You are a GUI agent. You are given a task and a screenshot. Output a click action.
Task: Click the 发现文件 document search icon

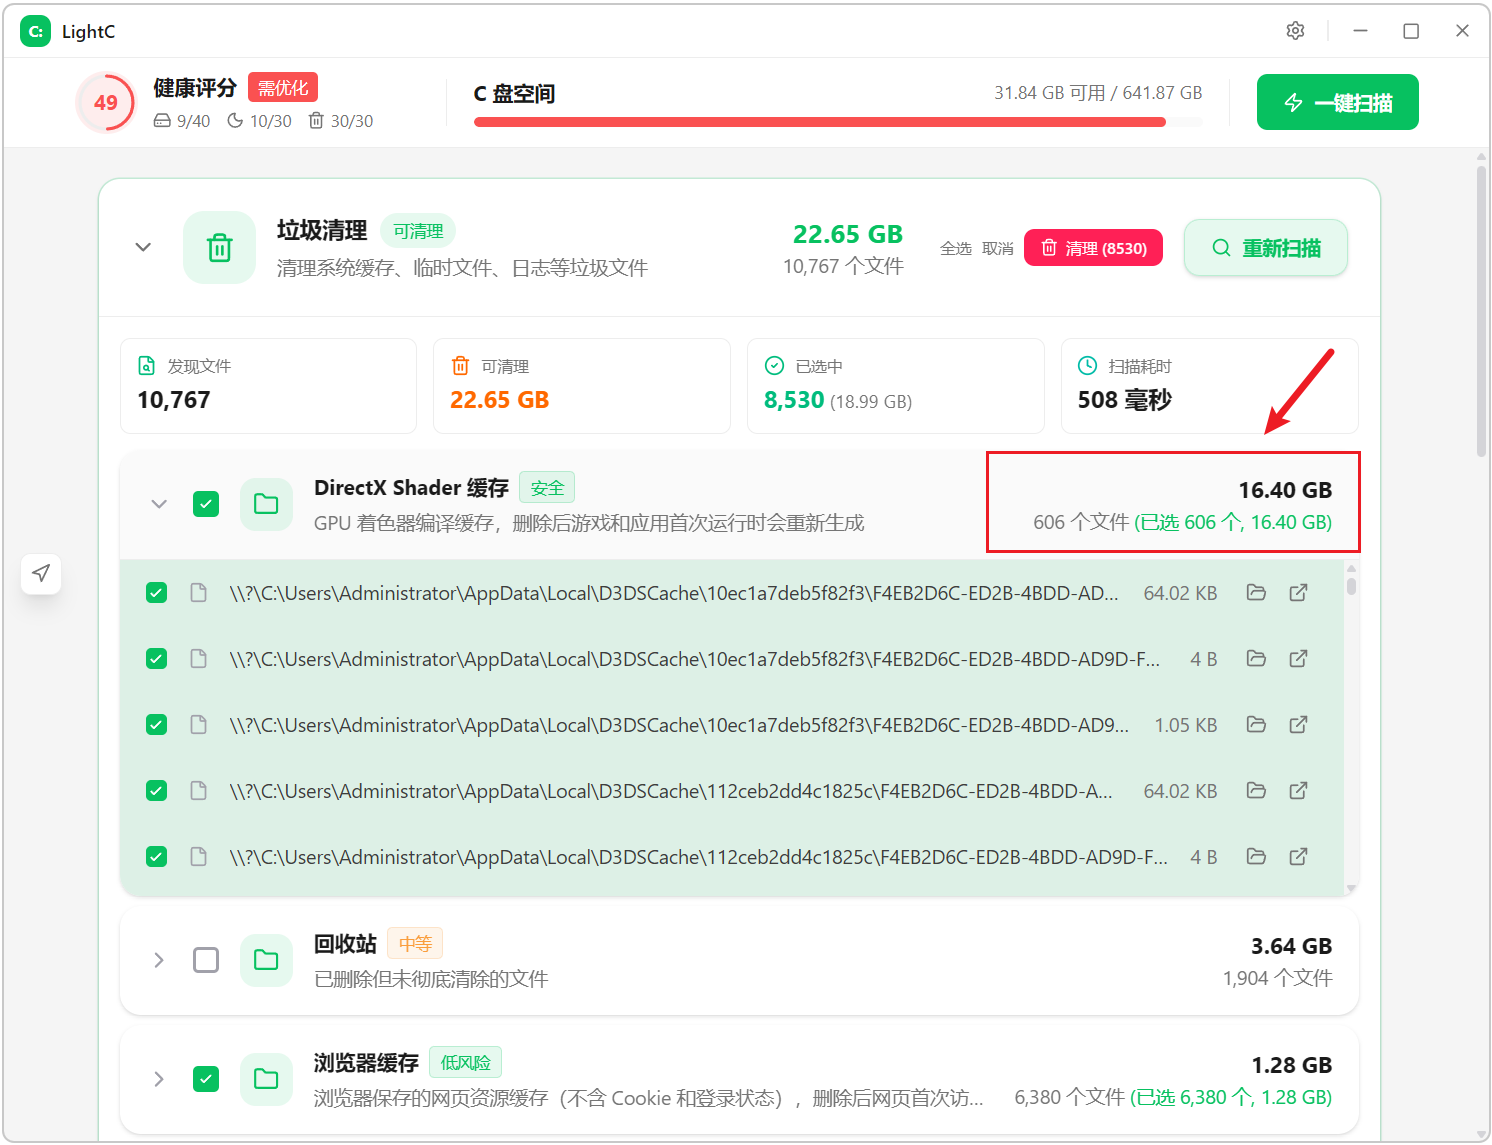[x=147, y=366]
